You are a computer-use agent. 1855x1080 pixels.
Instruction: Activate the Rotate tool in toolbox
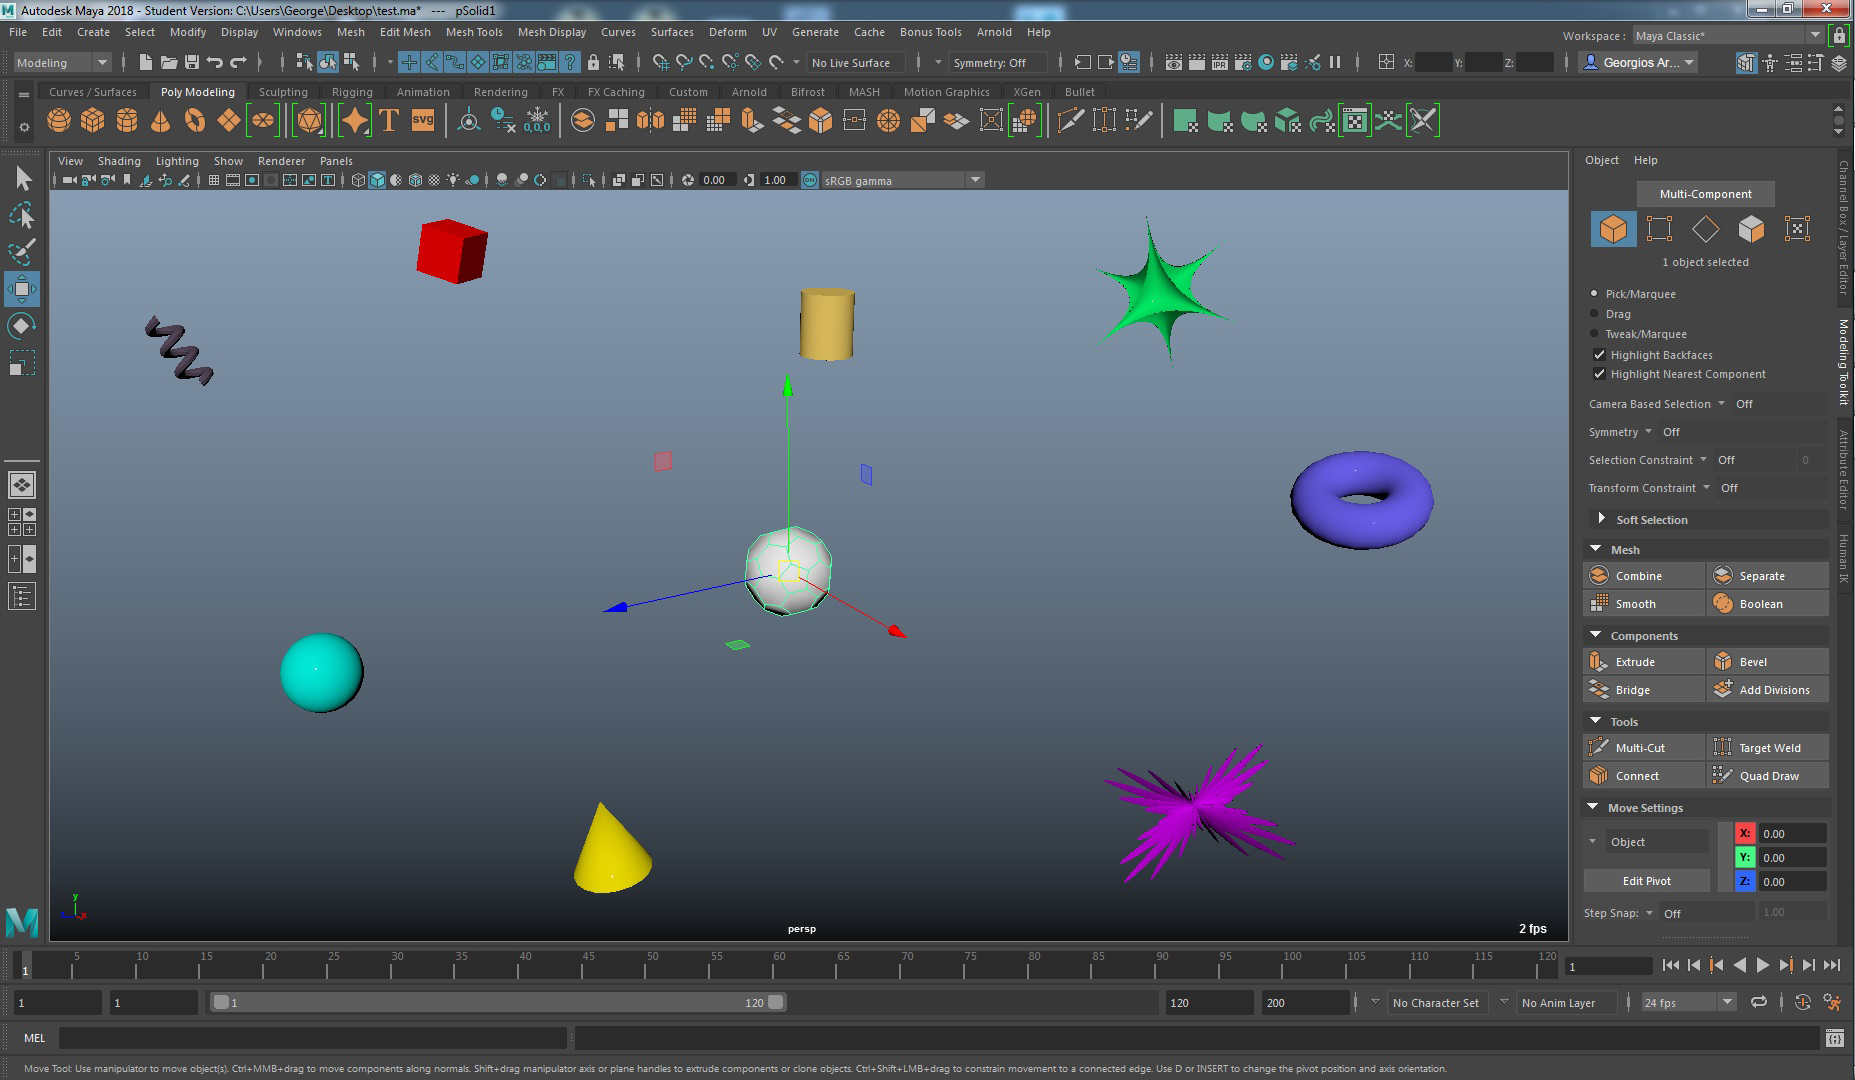[22, 326]
